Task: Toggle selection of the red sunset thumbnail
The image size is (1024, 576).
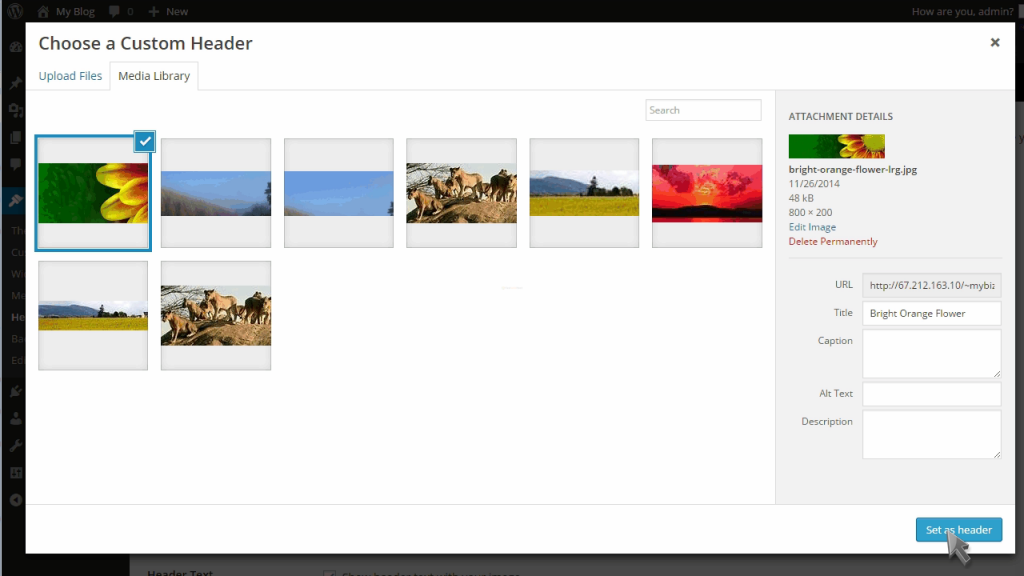Action: pyautogui.click(x=706, y=192)
